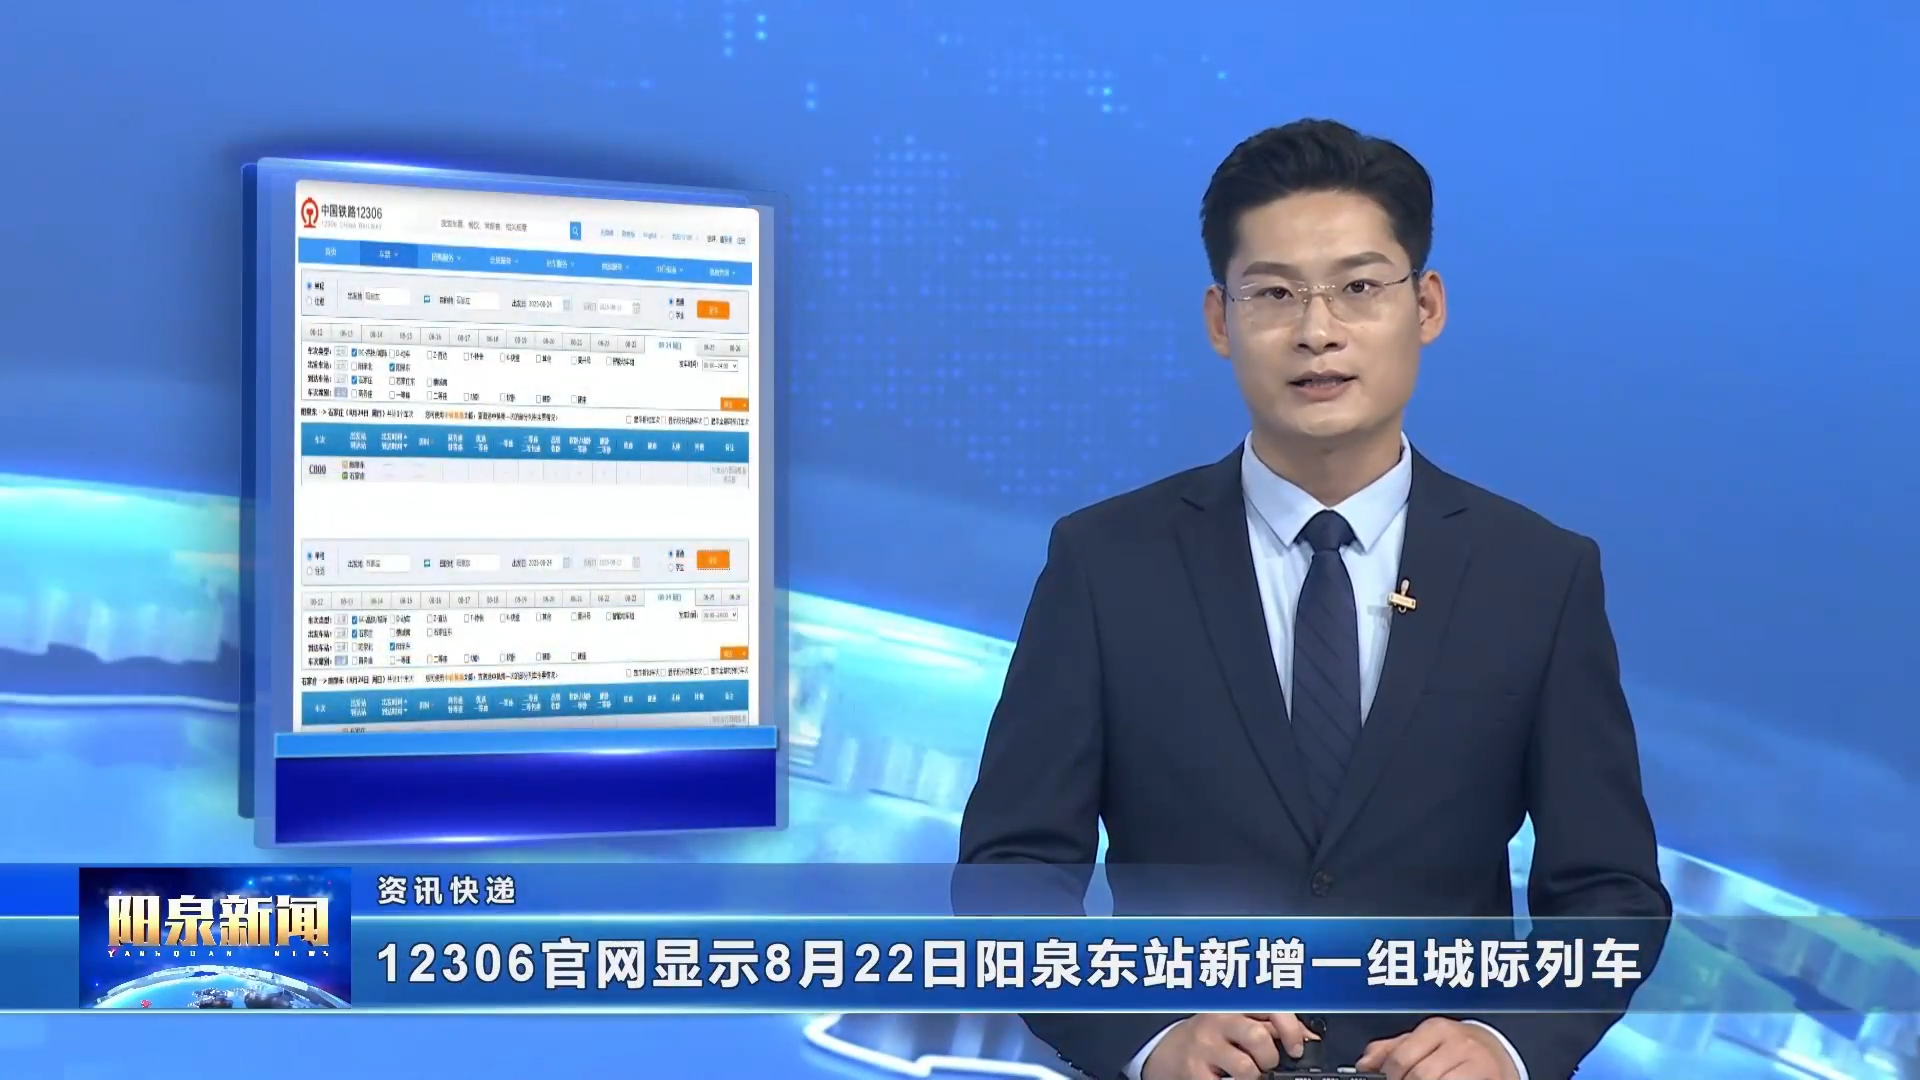Viewport: 1920px width, 1080px height.
Task: Uncheck 阳泉东 arrival station, lower filter
Action: [x=392, y=646]
